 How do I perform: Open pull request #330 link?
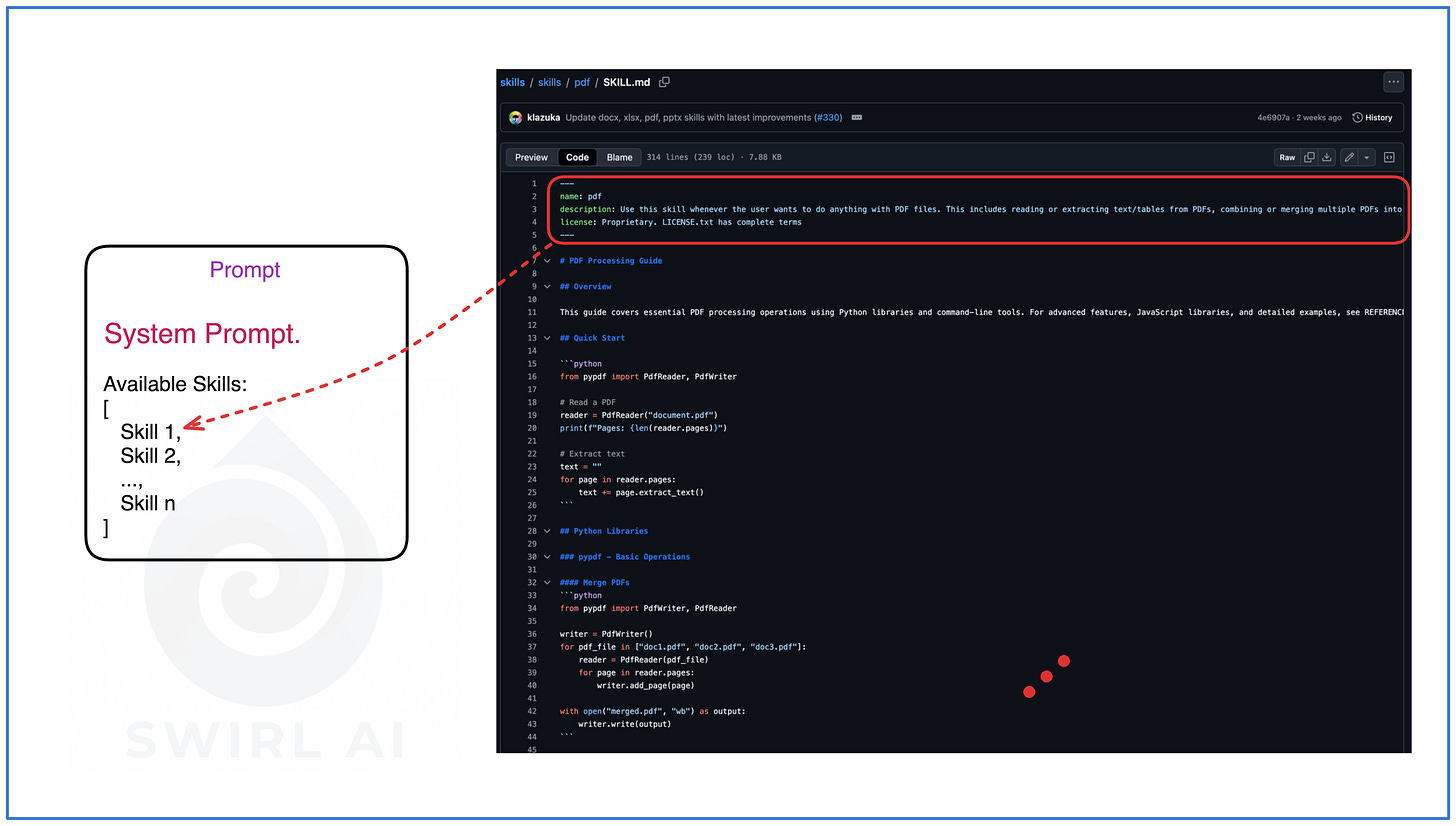coord(828,117)
